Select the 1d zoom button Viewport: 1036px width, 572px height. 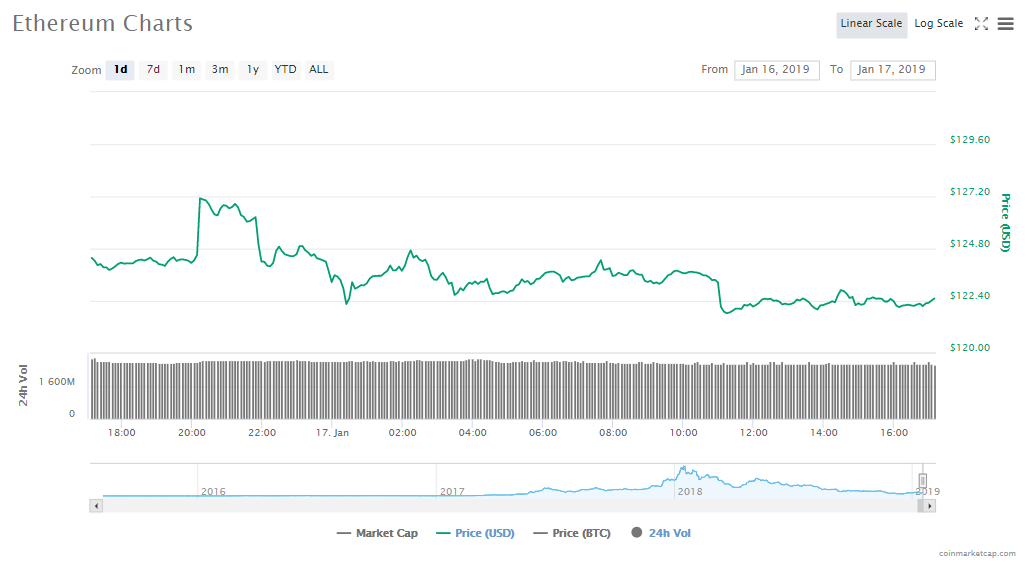pyautogui.click(x=120, y=70)
